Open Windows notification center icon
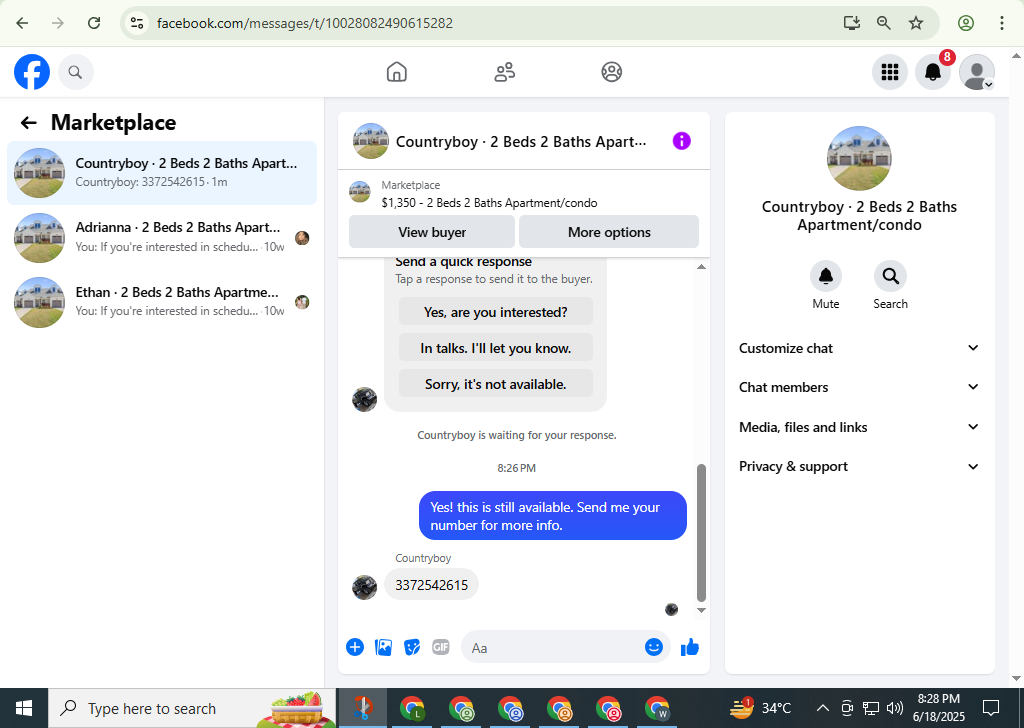This screenshot has height=728, width=1024. pyautogui.click(x=991, y=708)
